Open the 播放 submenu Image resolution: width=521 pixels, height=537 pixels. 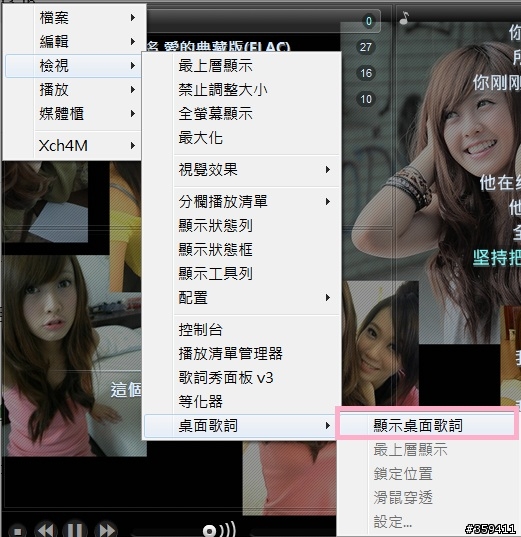click(x=73, y=90)
